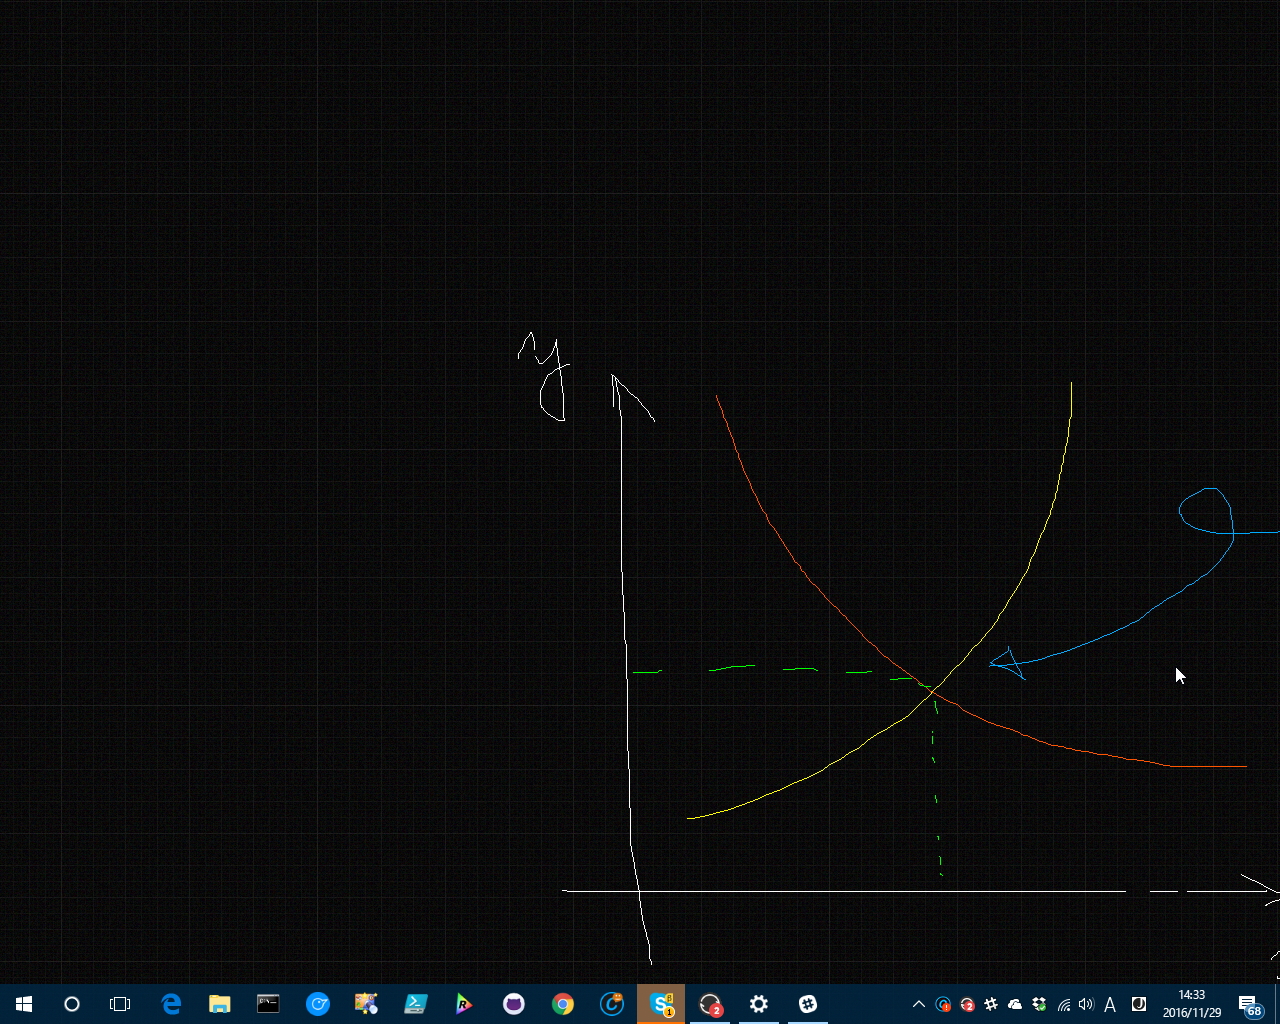Launch PowerShell from the taskbar

416,1004
